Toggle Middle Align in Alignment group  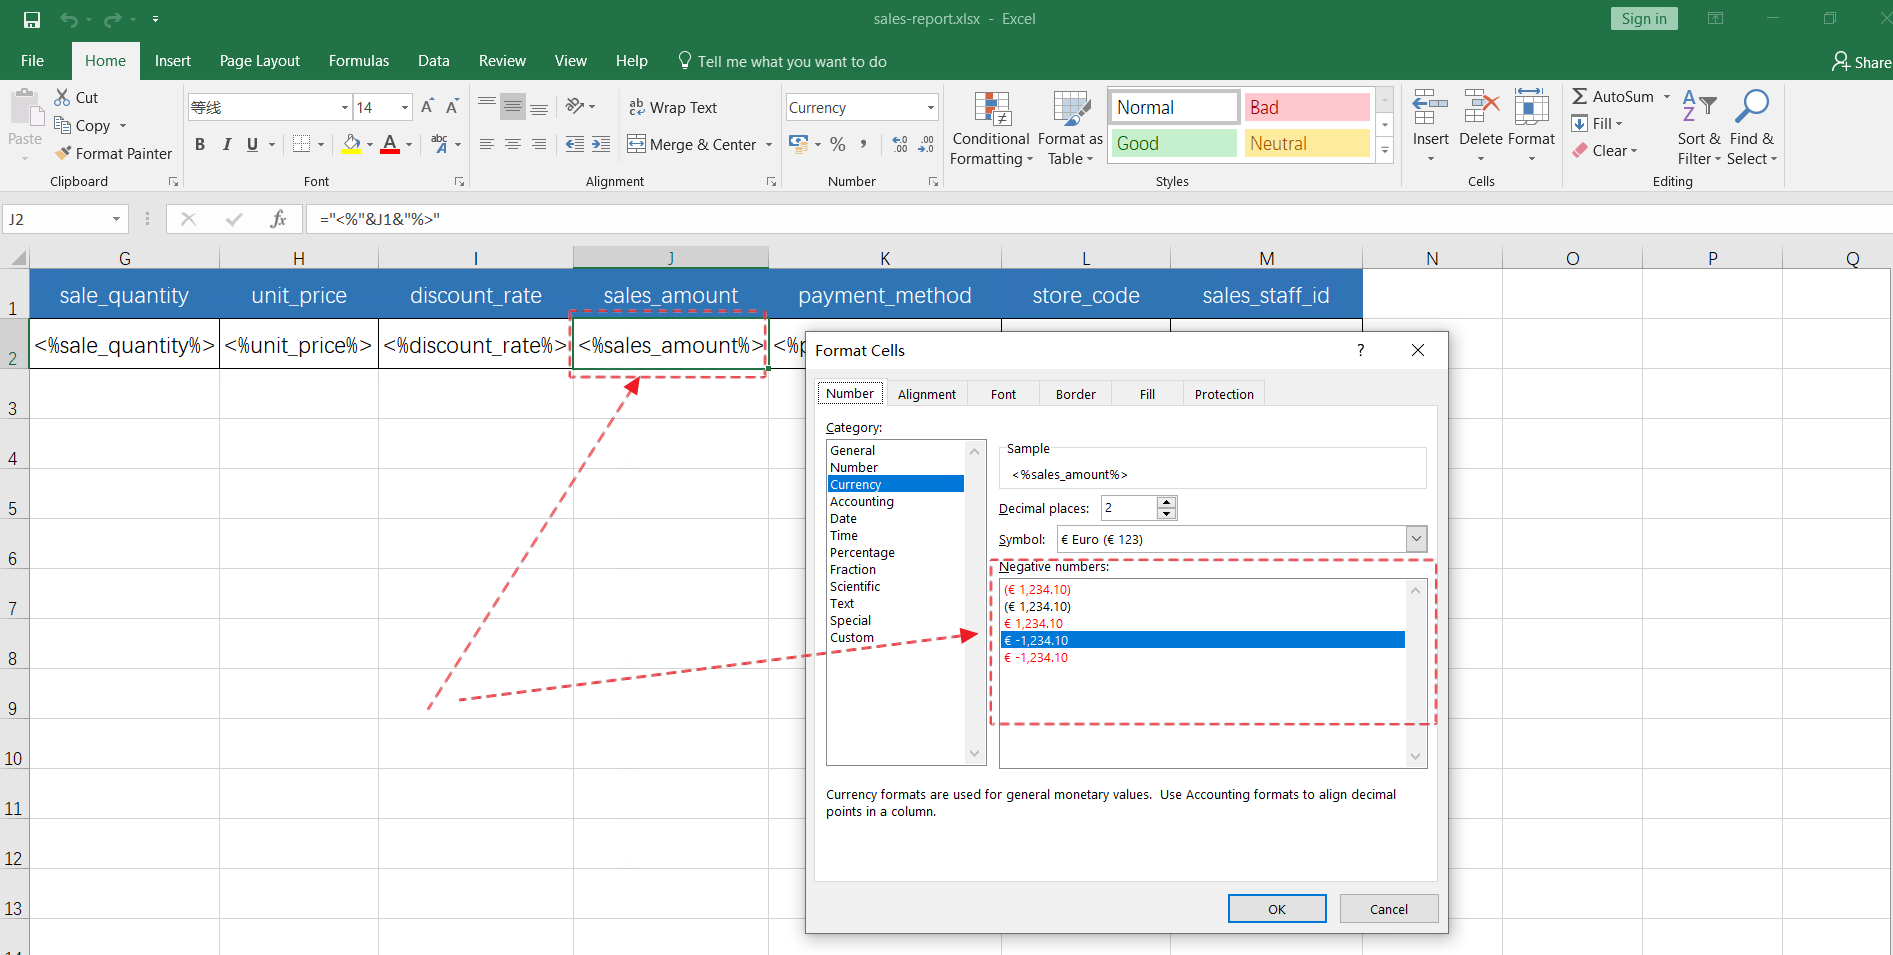tap(513, 107)
